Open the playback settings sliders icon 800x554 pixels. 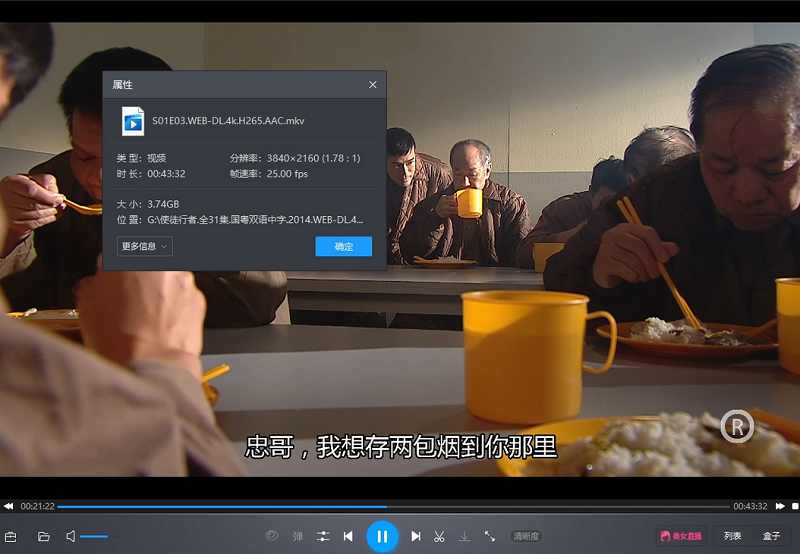[323, 537]
